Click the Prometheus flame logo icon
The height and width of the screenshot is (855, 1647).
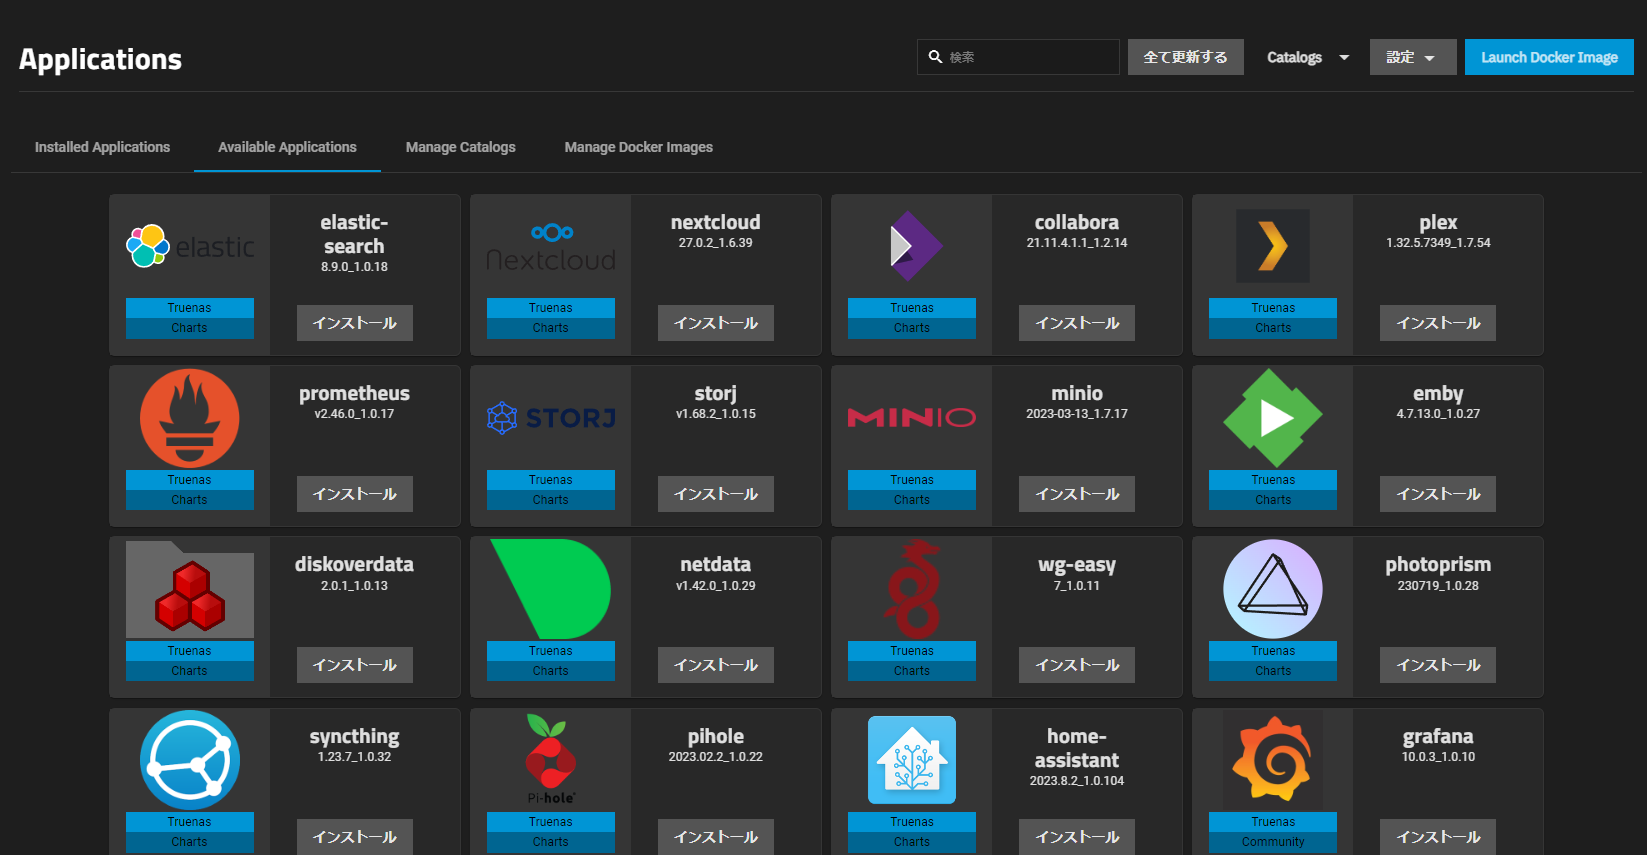coord(189,418)
